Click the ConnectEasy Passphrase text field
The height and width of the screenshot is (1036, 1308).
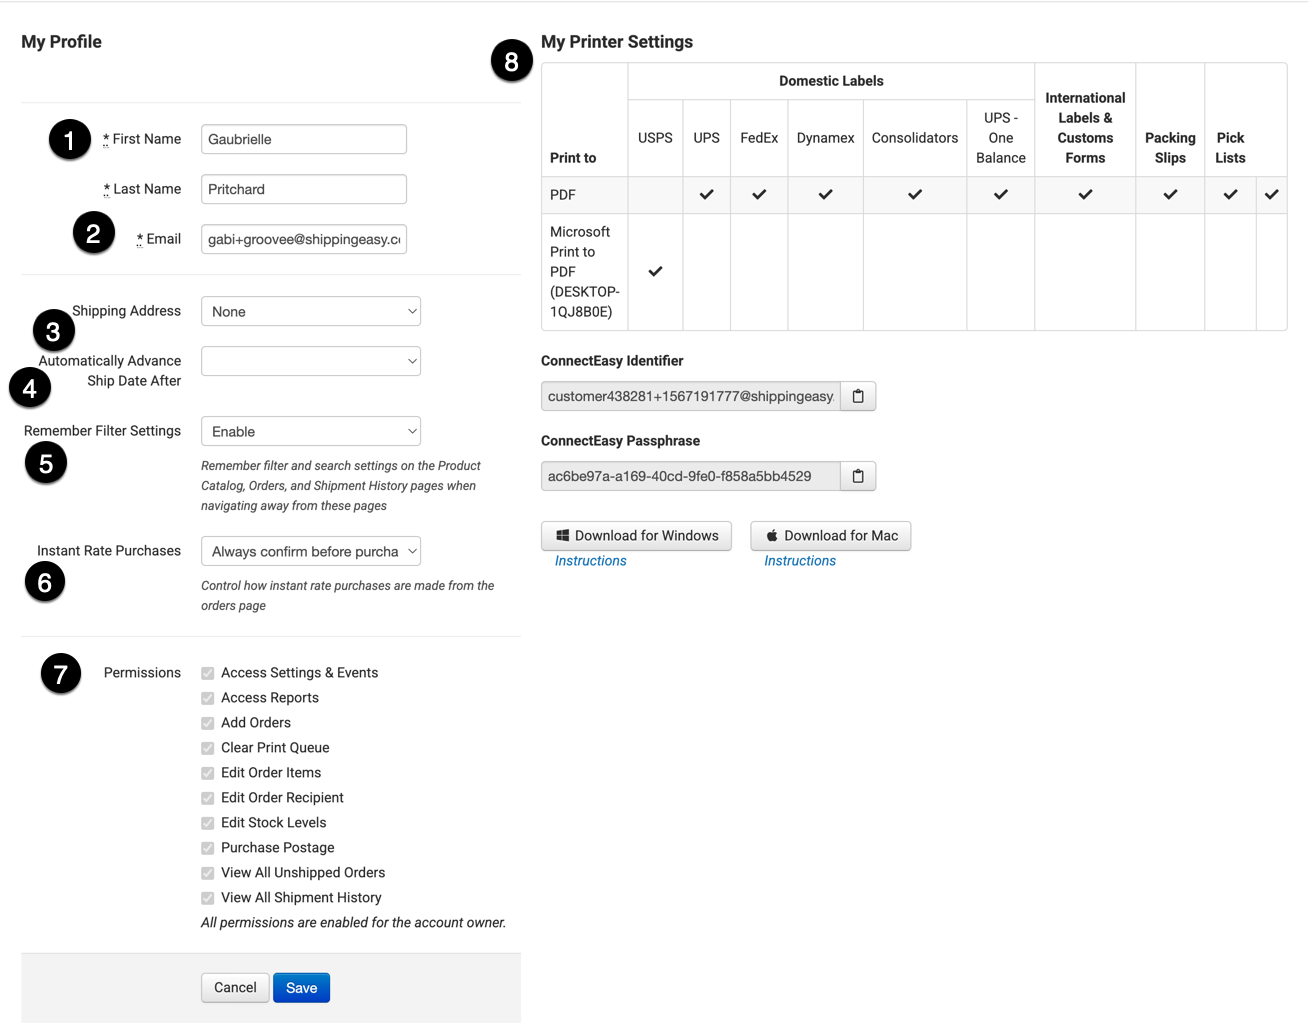[691, 476]
